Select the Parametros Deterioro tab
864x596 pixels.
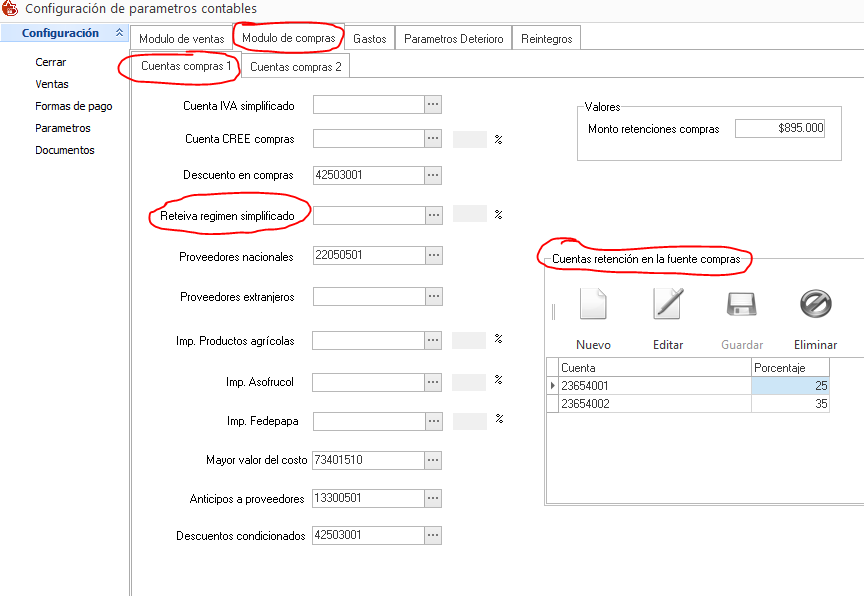point(453,39)
